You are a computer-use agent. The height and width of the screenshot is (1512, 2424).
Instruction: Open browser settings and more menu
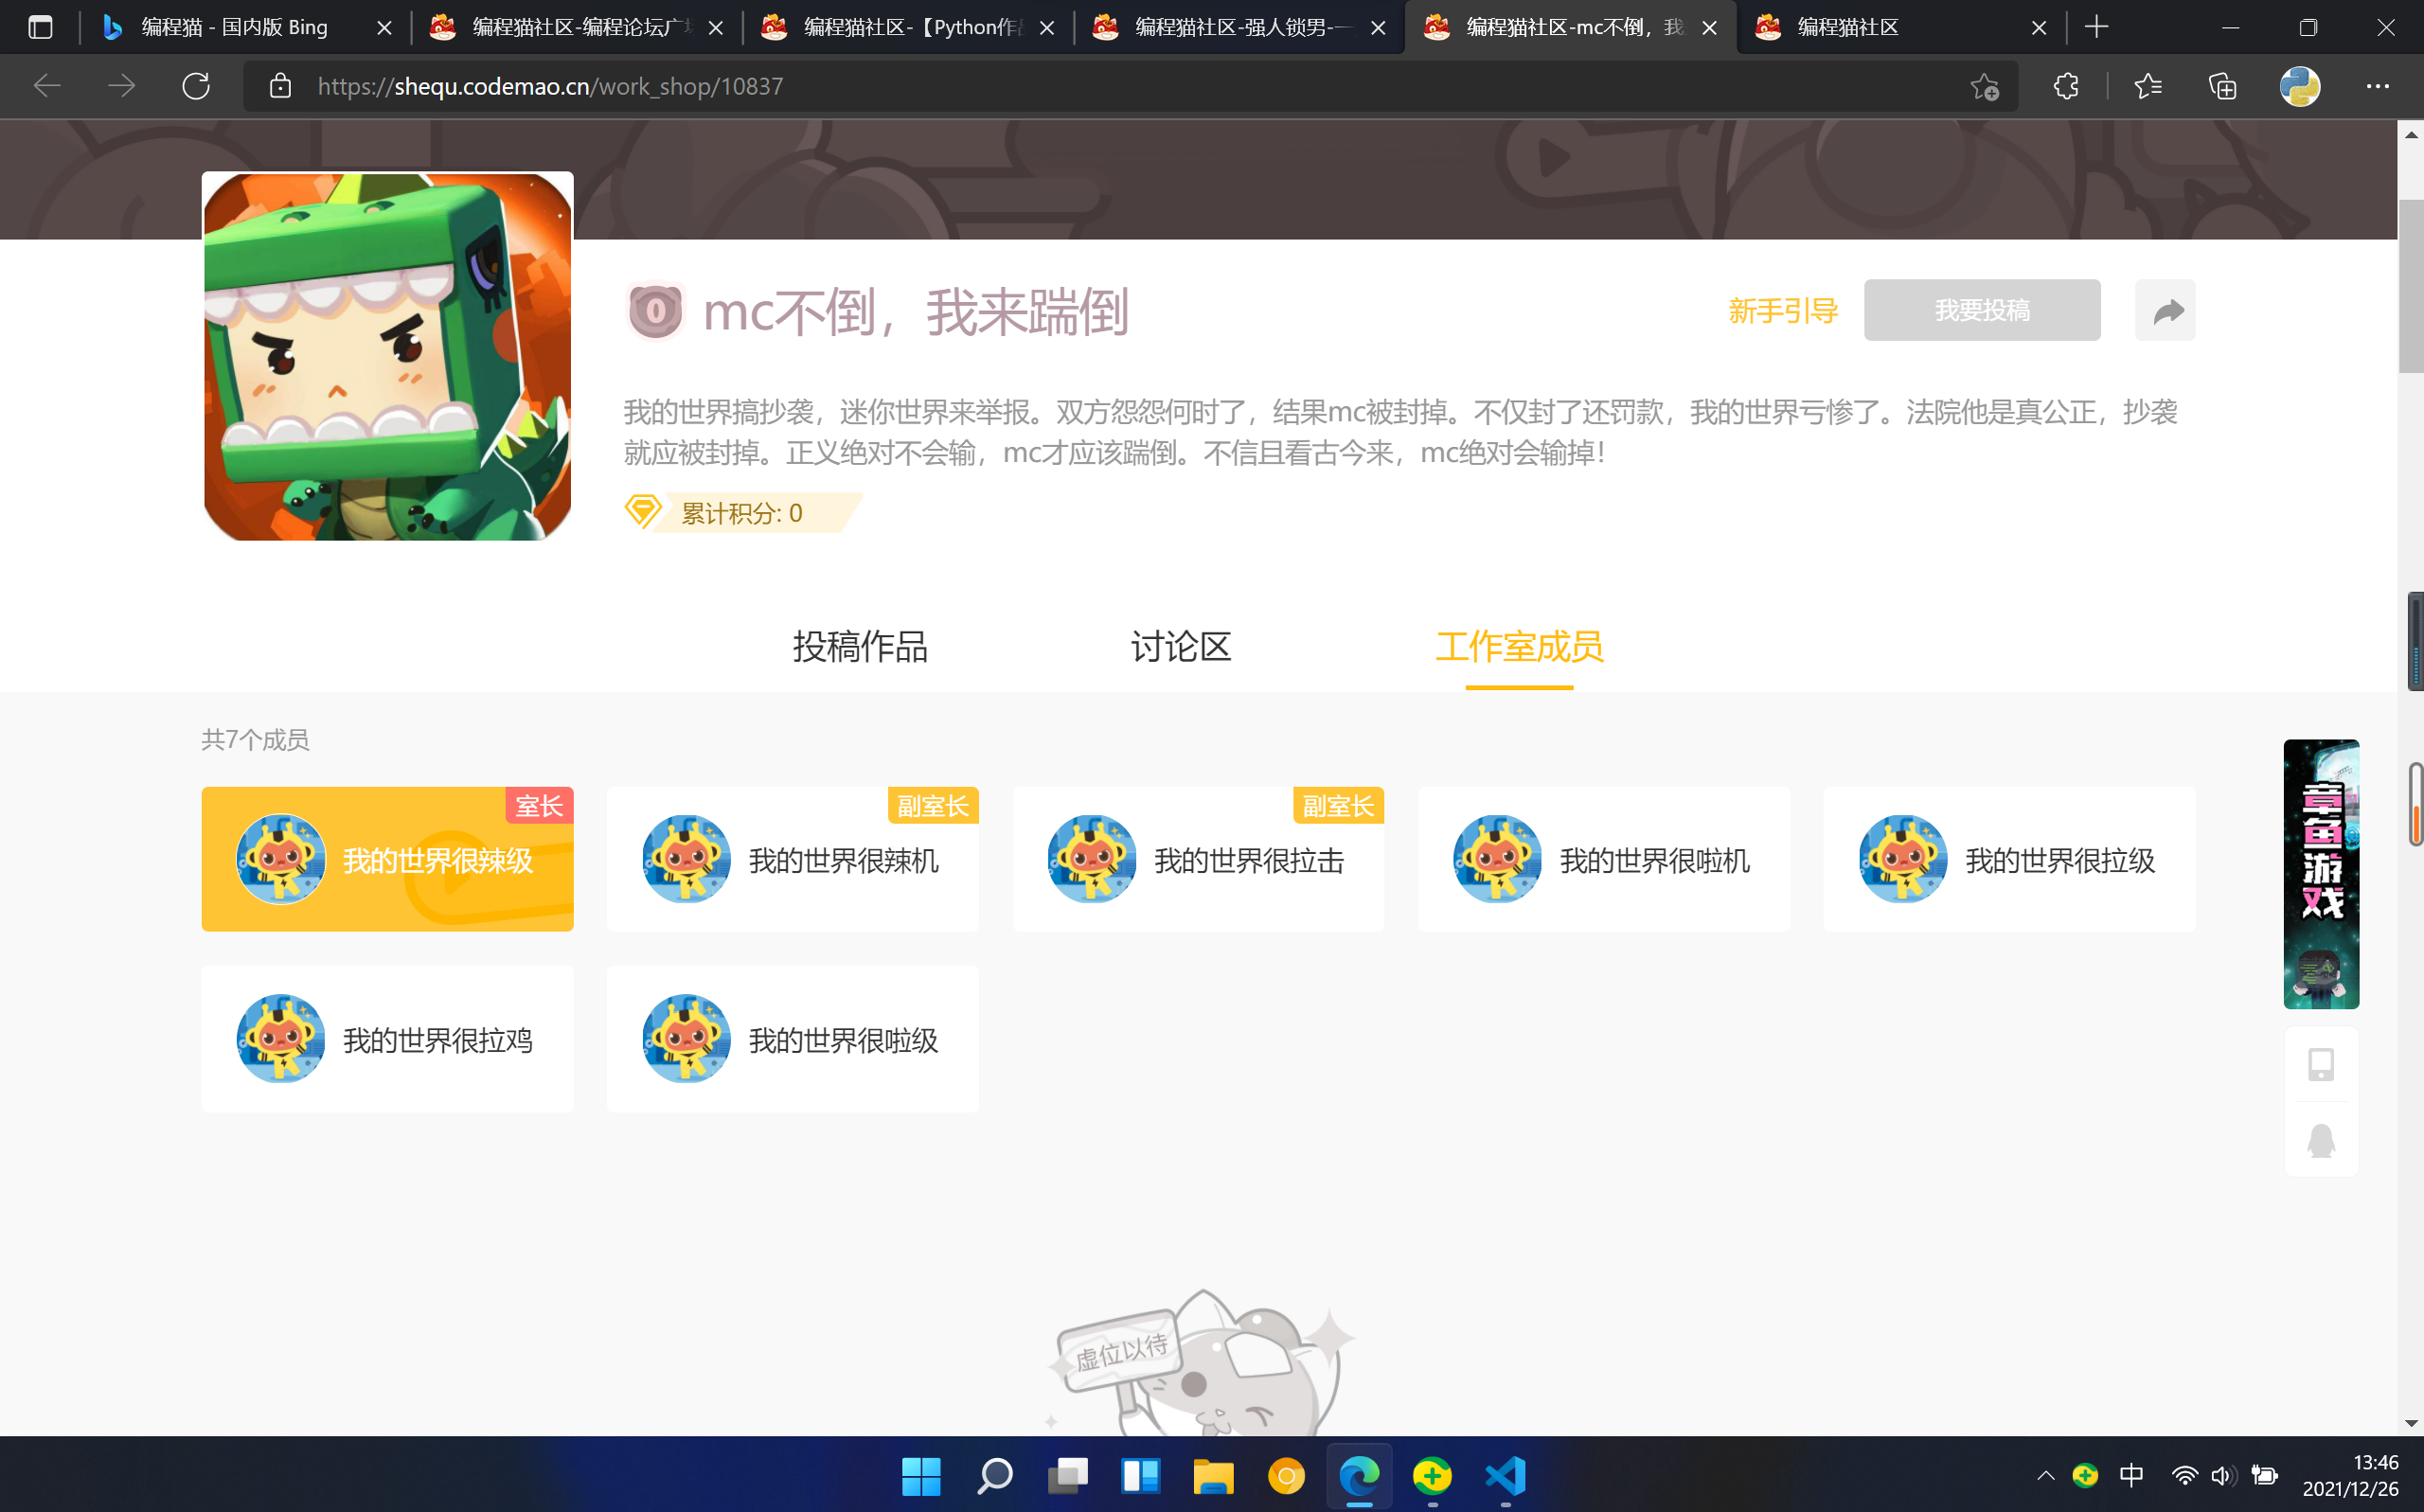(2377, 86)
